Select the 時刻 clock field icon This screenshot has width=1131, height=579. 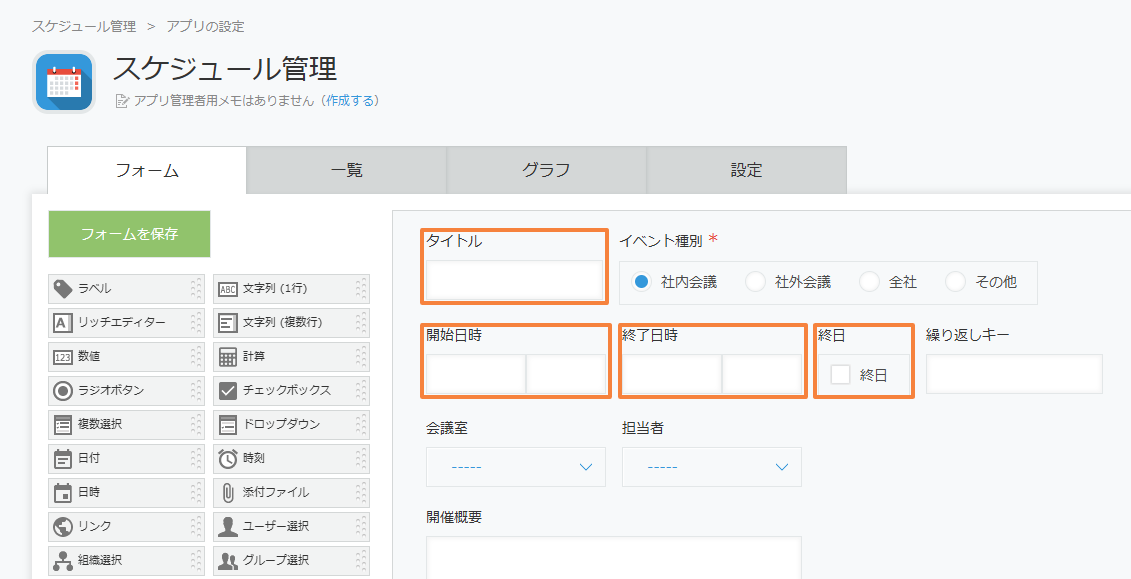pyautogui.click(x=228, y=458)
